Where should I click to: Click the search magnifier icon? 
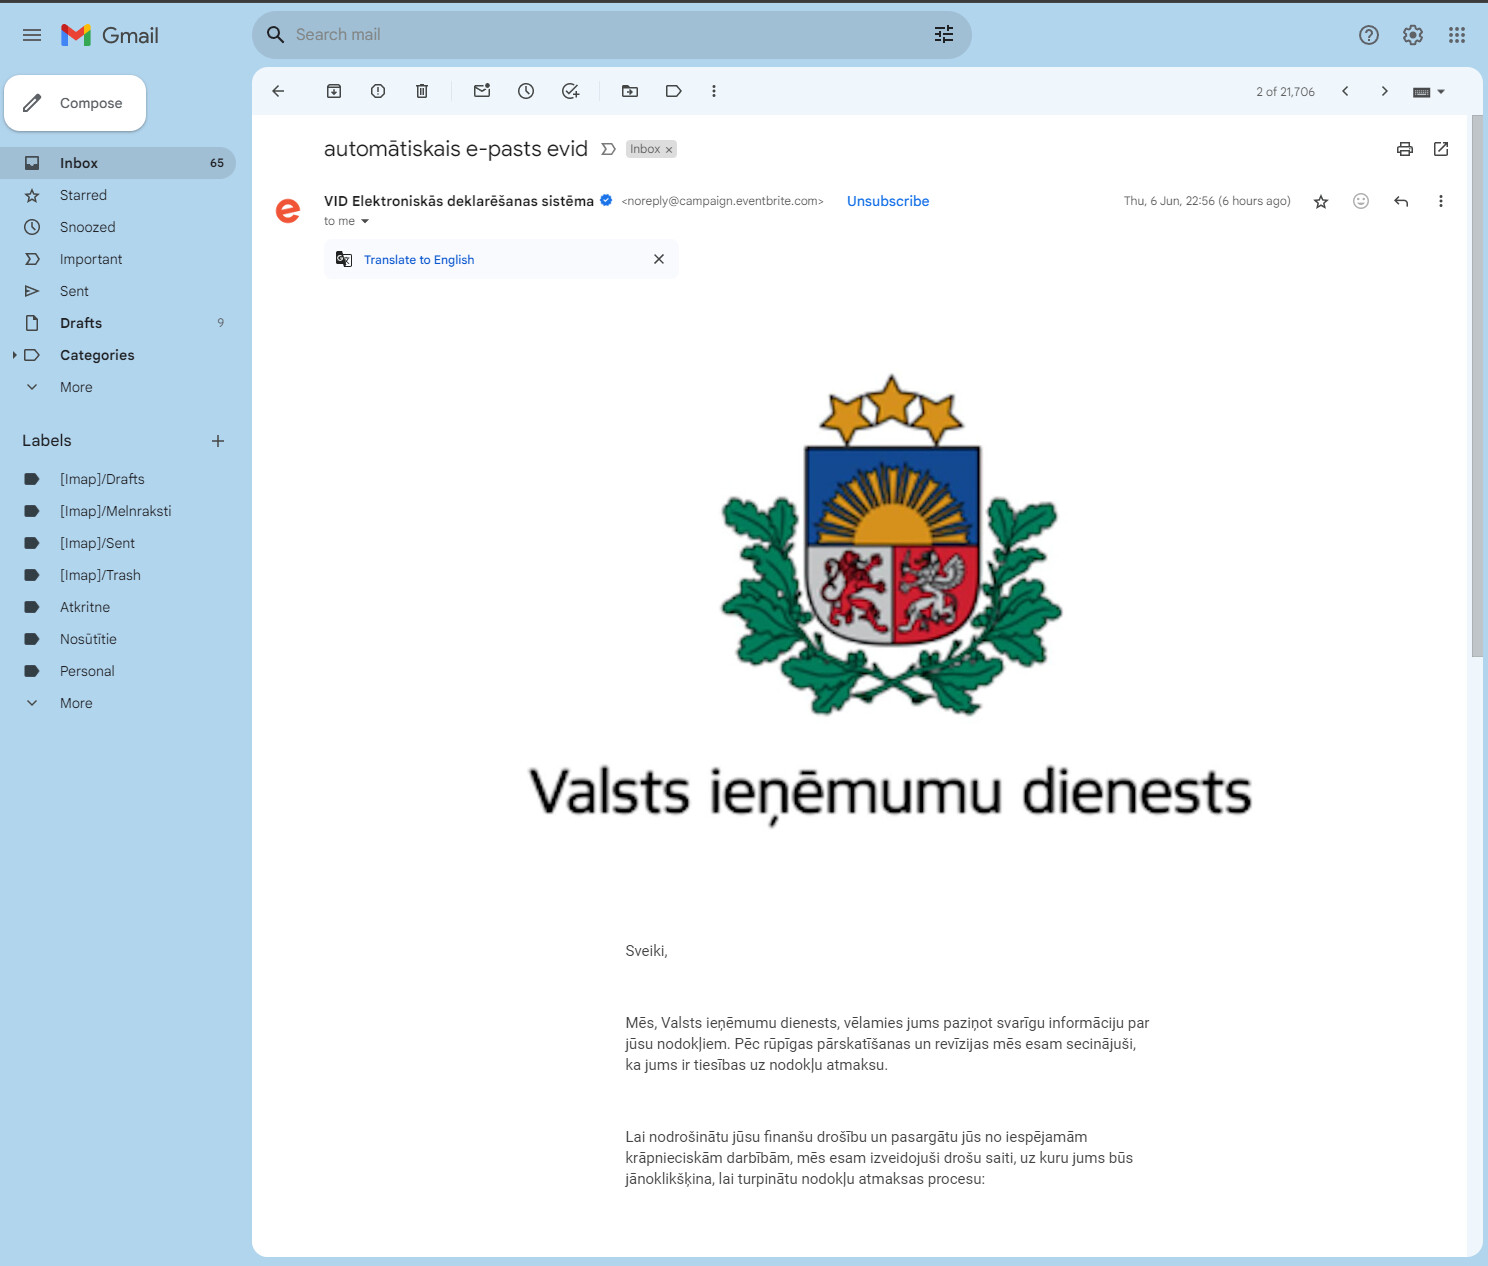276,35
